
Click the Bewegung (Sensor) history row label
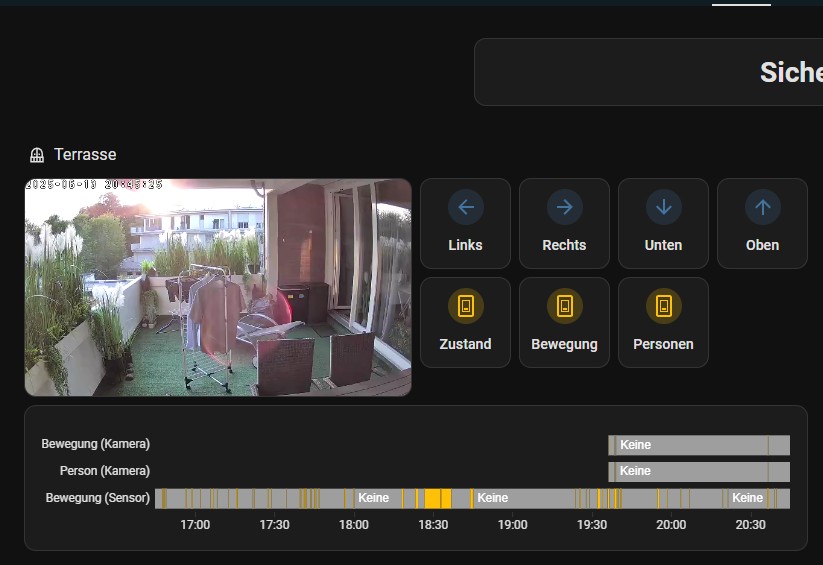(x=97, y=498)
